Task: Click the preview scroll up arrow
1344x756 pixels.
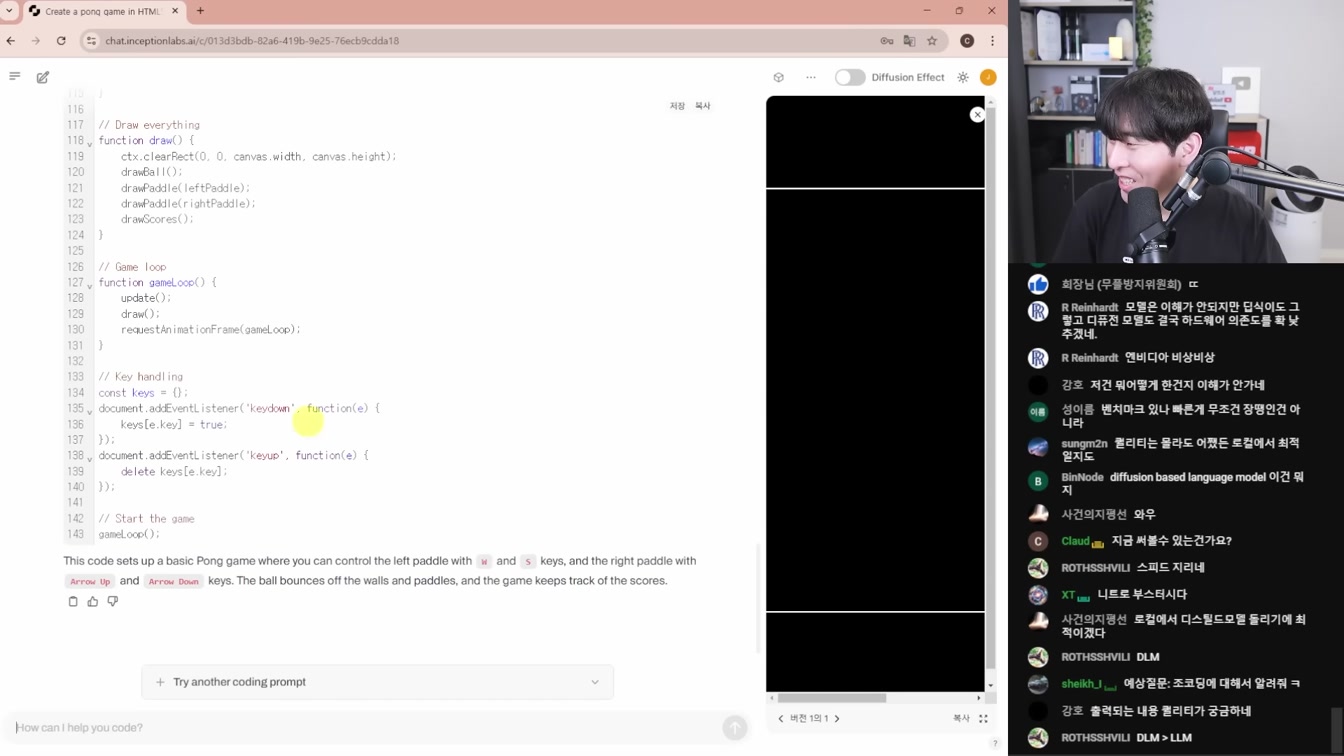Action: point(991,102)
